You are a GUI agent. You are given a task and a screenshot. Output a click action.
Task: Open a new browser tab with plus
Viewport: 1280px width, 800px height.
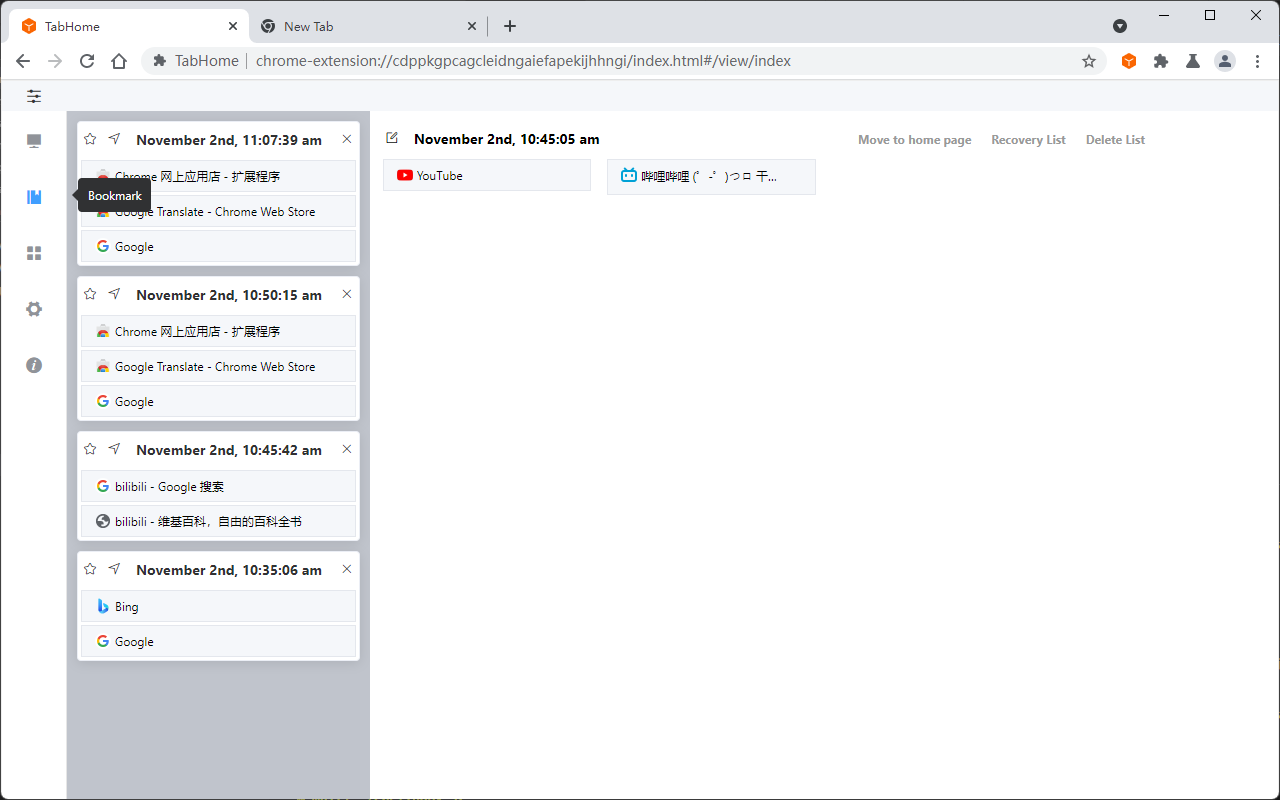510,26
